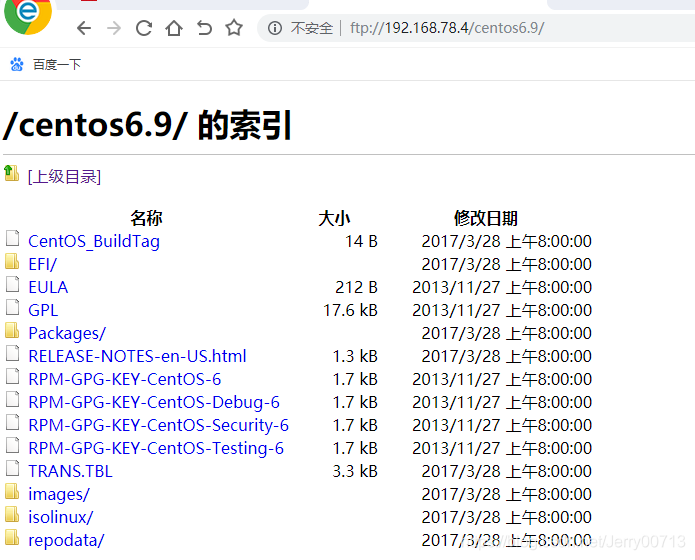
Task: Browse the isolinux/ directory link
Action: point(61,517)
